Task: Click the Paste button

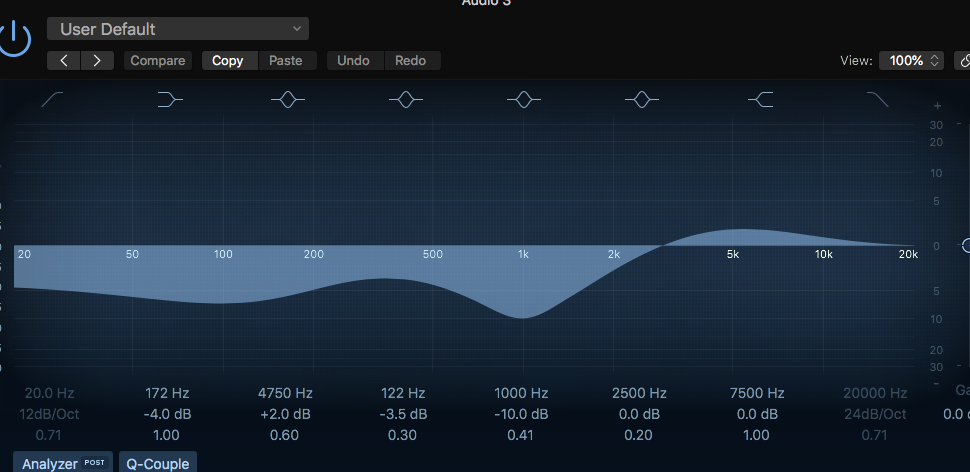Action: click(x=285, y=61)
